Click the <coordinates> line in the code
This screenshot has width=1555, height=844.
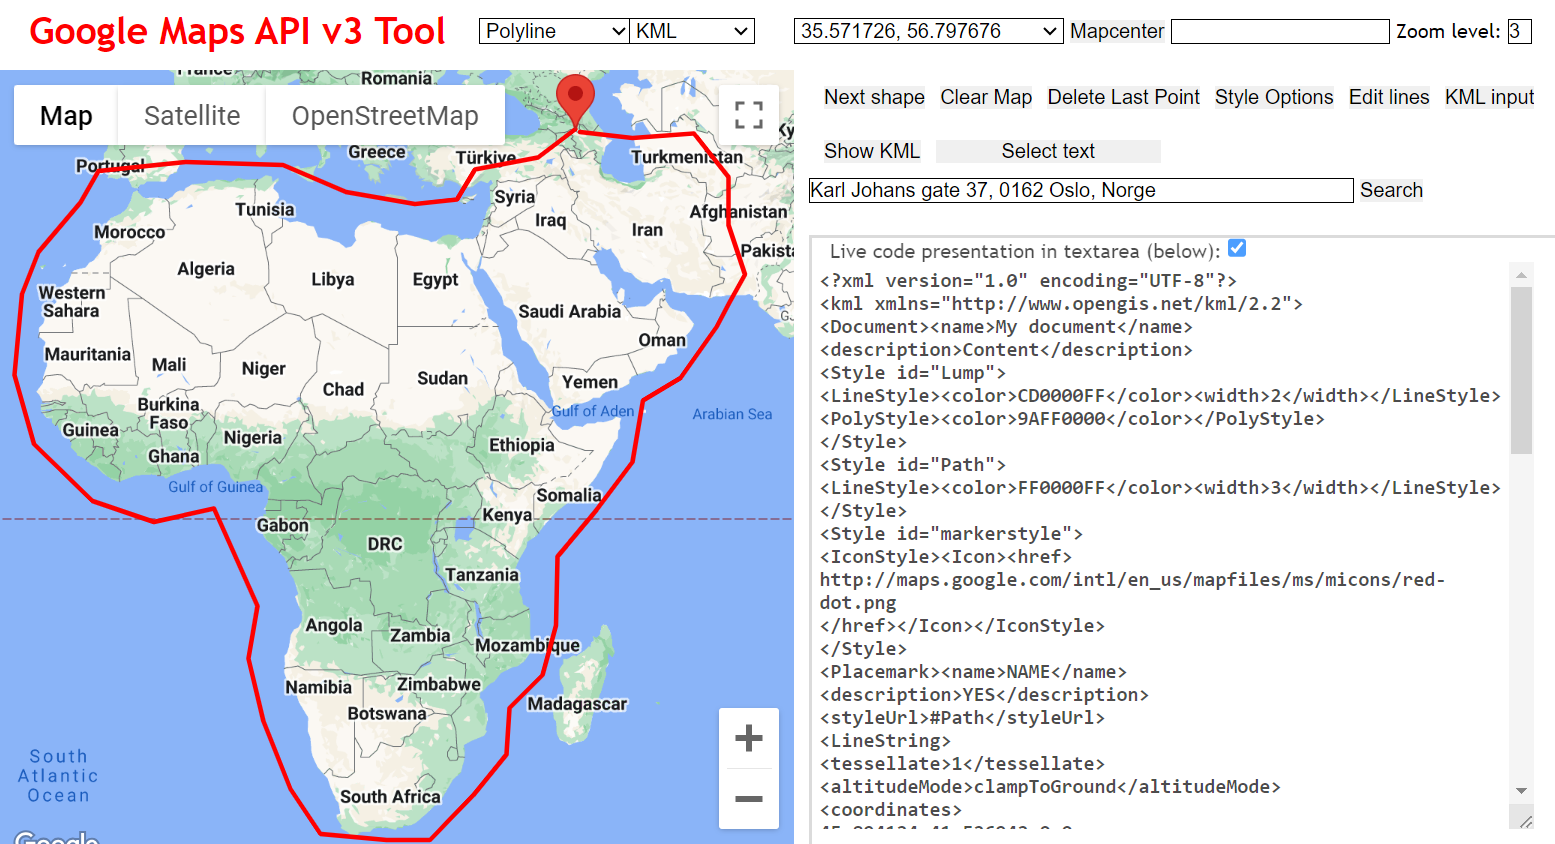coord(891,810)
